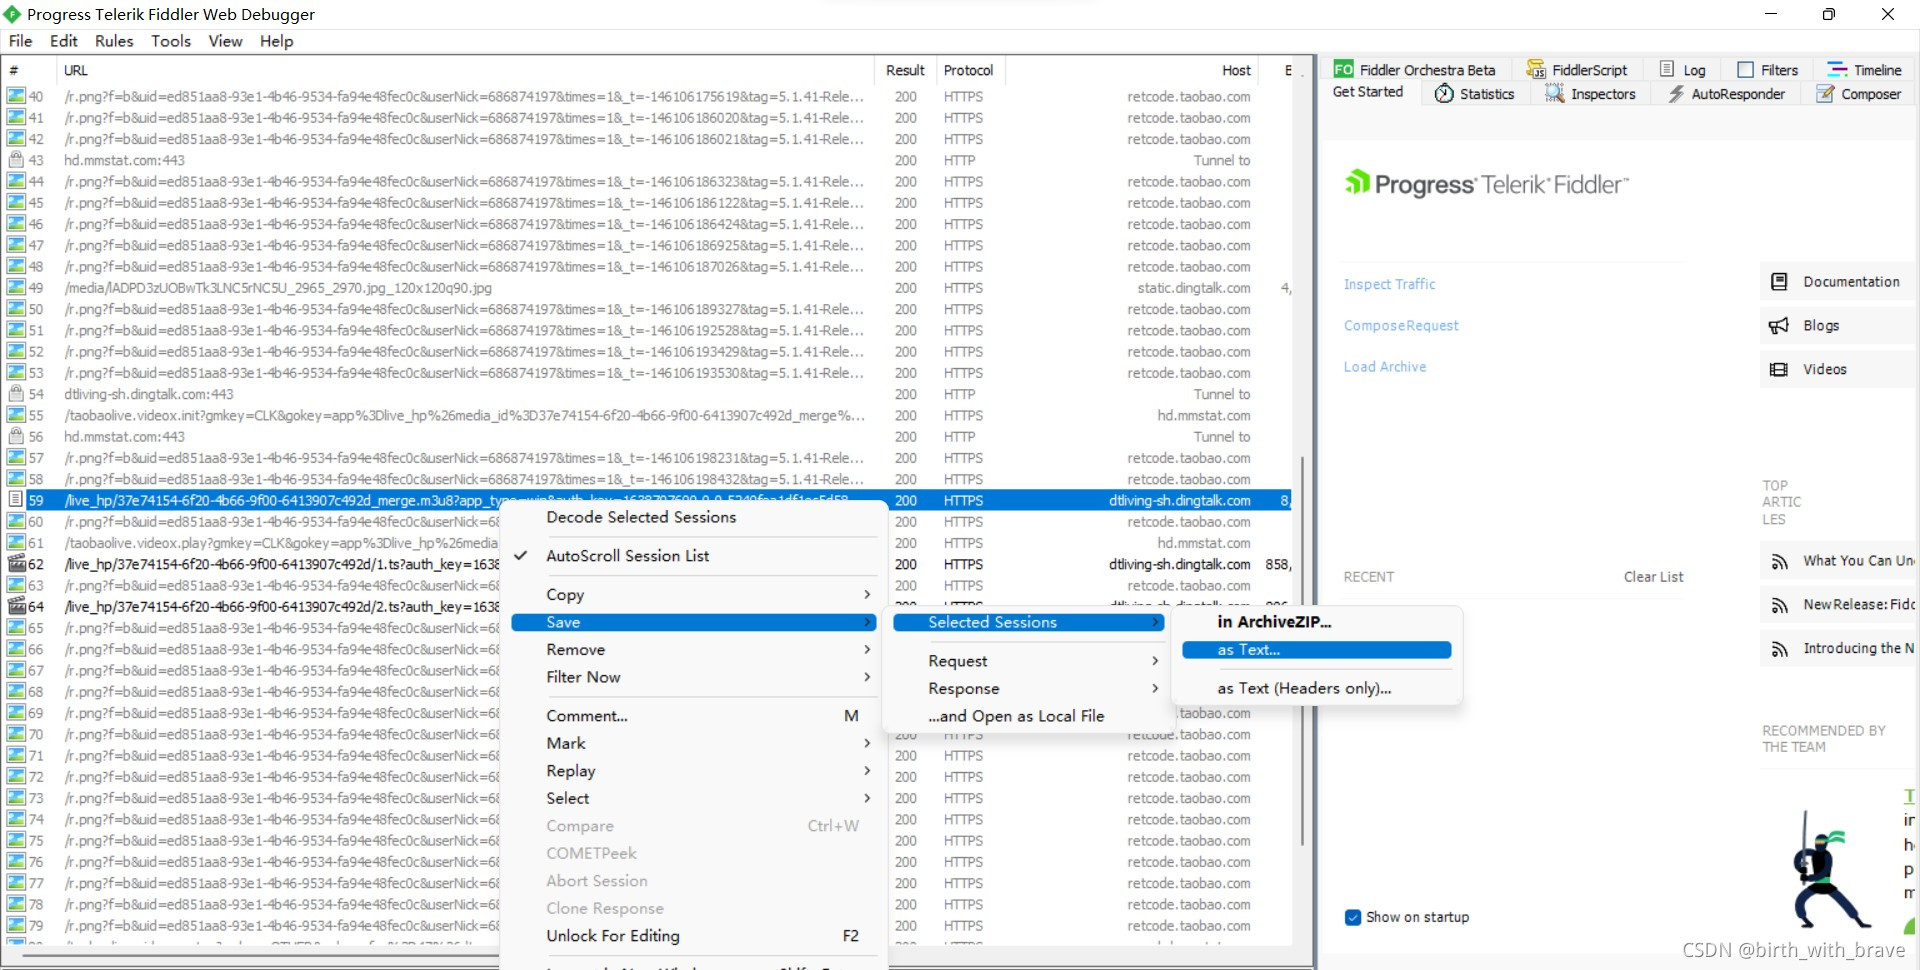Click the lock icon of session 43
Screen dimensions: 1920x970
pyautogui.click(x=16, y=160)
